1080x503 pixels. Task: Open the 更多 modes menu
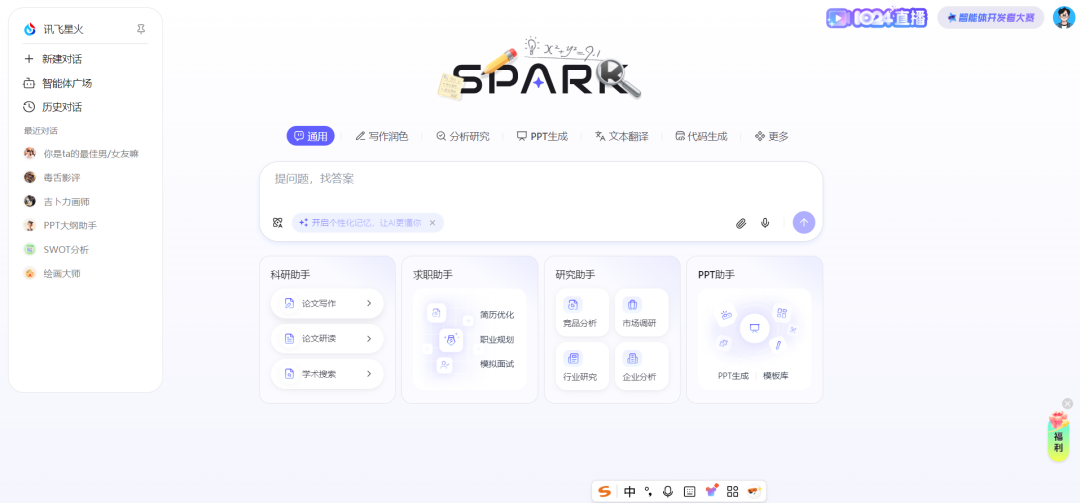tap(771, 136)
